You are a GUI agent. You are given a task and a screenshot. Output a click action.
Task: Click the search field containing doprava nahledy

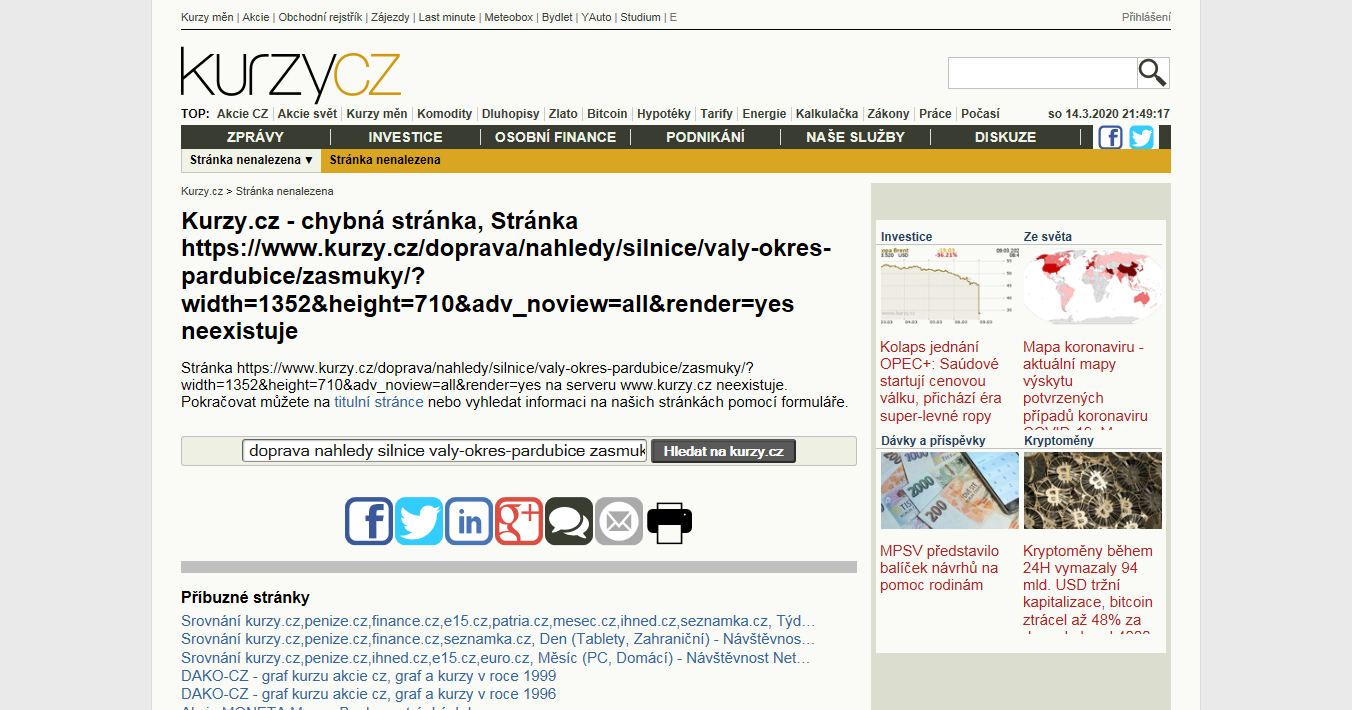coord(445,451)
